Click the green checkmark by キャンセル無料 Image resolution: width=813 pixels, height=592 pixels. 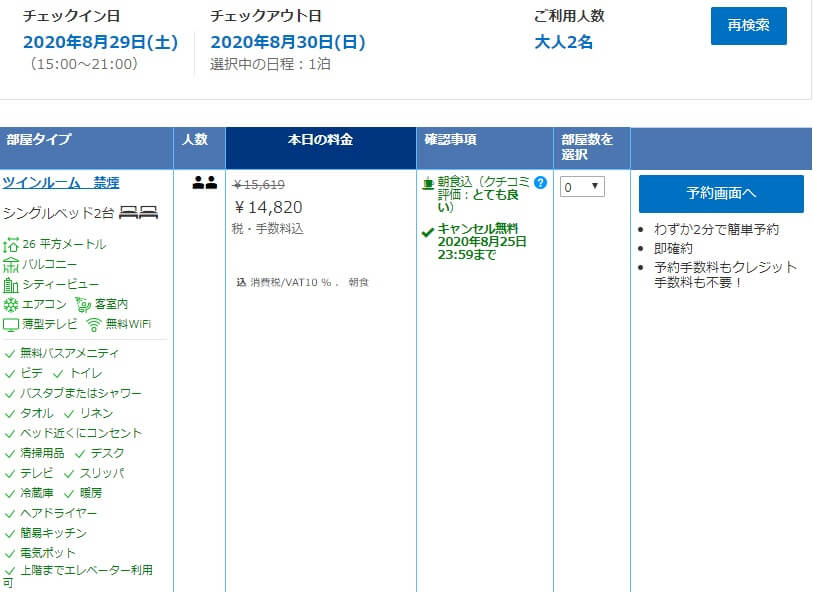[428, 232]
